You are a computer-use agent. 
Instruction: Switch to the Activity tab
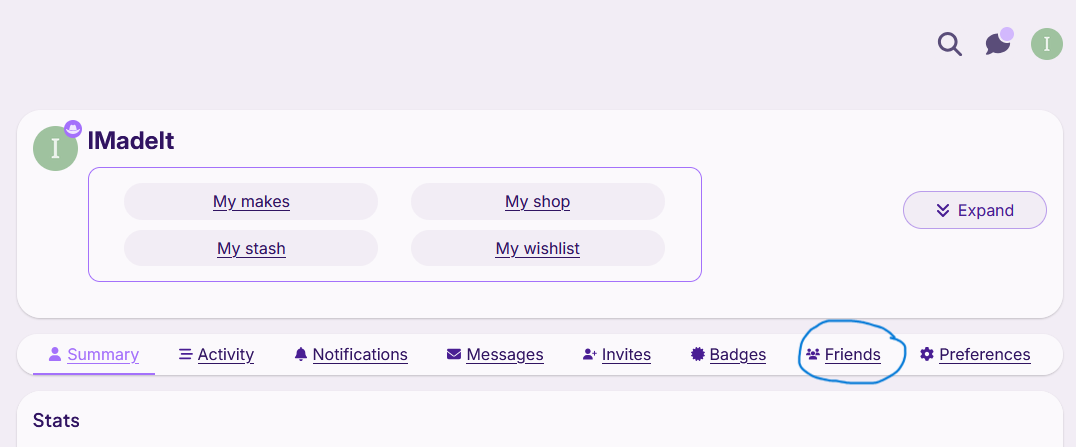point(216,354)
